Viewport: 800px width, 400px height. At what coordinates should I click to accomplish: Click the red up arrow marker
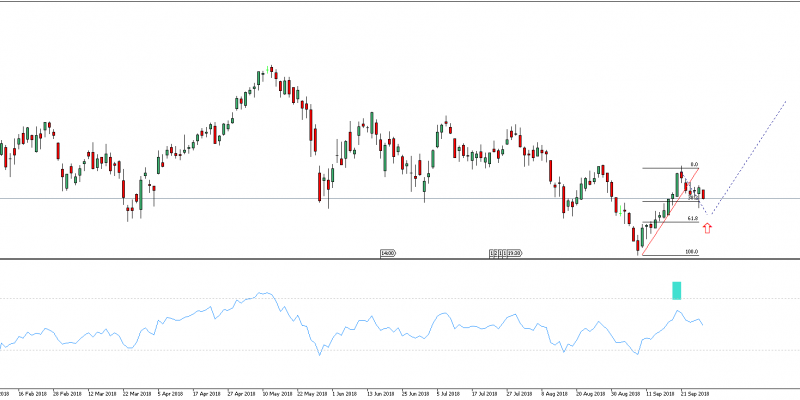pos(708,228)
